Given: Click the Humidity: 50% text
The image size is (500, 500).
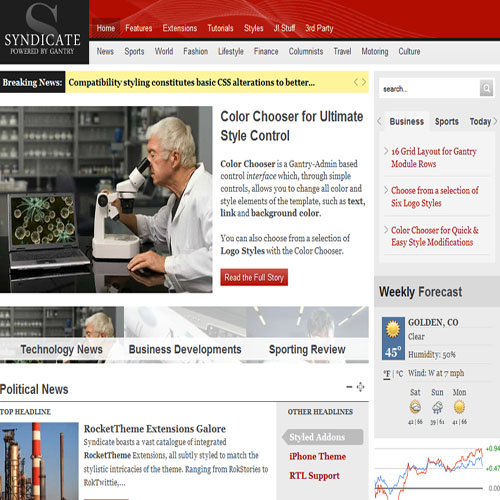Looking at the screenshot, I should click(432, 354).
